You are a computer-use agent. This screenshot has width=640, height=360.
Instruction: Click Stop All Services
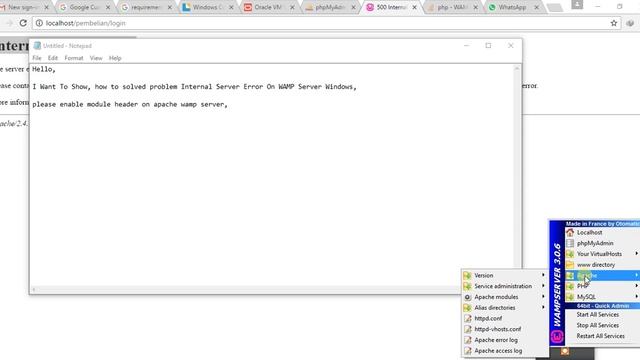[598, 325]
